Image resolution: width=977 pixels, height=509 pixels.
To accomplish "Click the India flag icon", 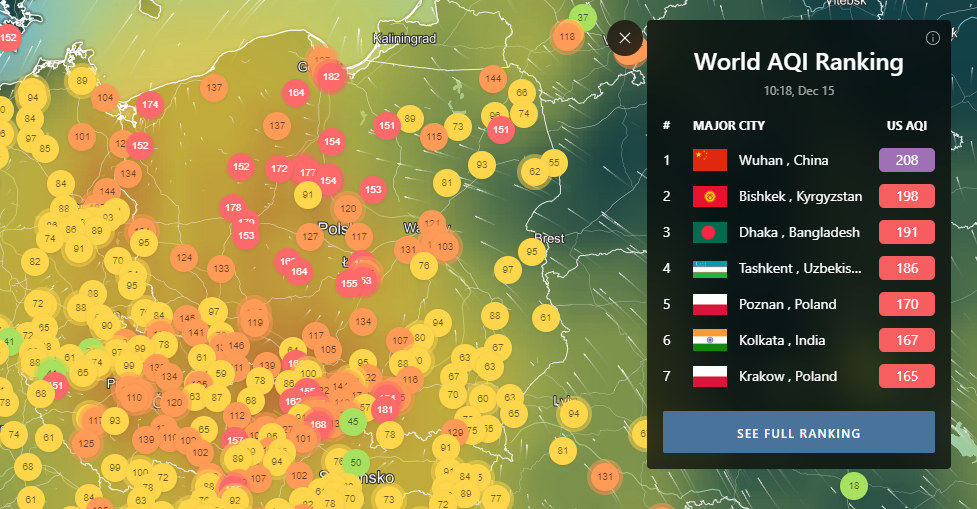I will click(710, 340).
